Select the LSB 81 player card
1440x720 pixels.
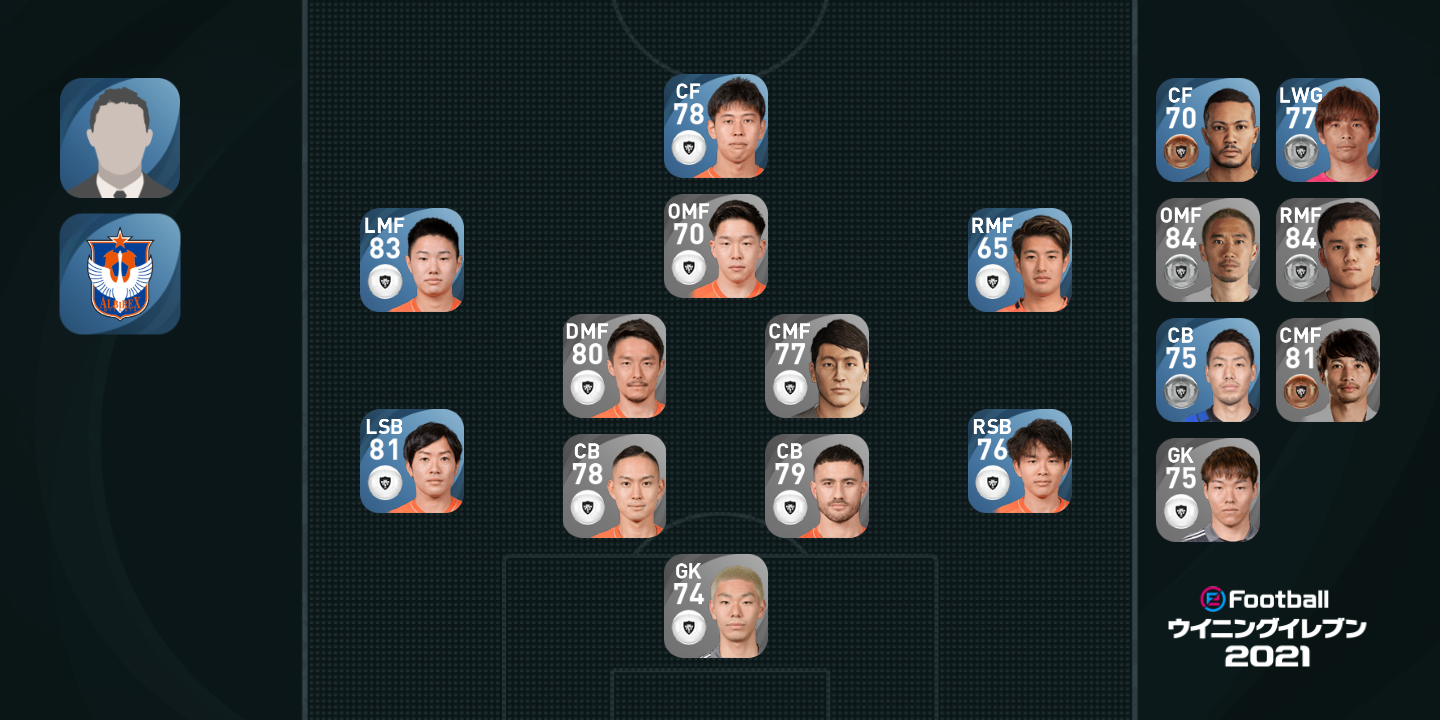pos(412,461)
